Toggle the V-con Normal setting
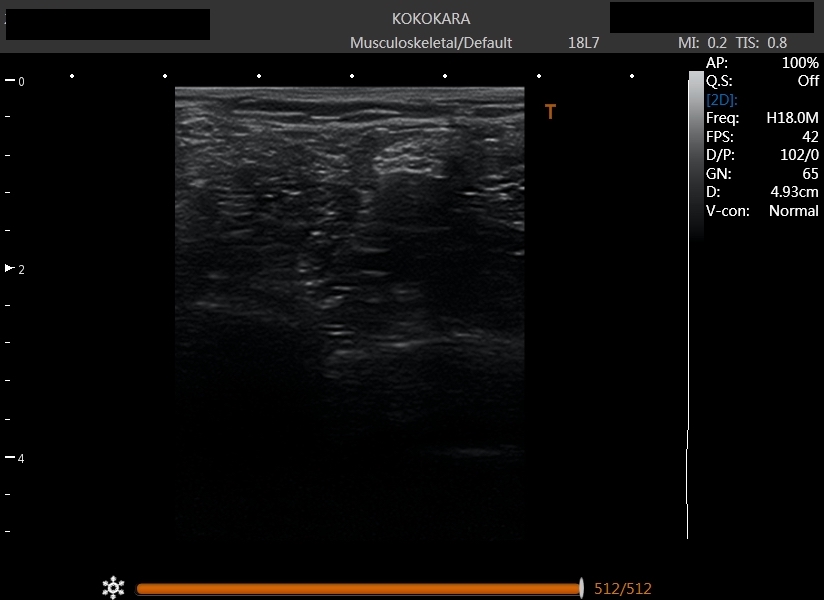Image resolution: width=824 pixels, height=600 pixels. coord(793,211)
